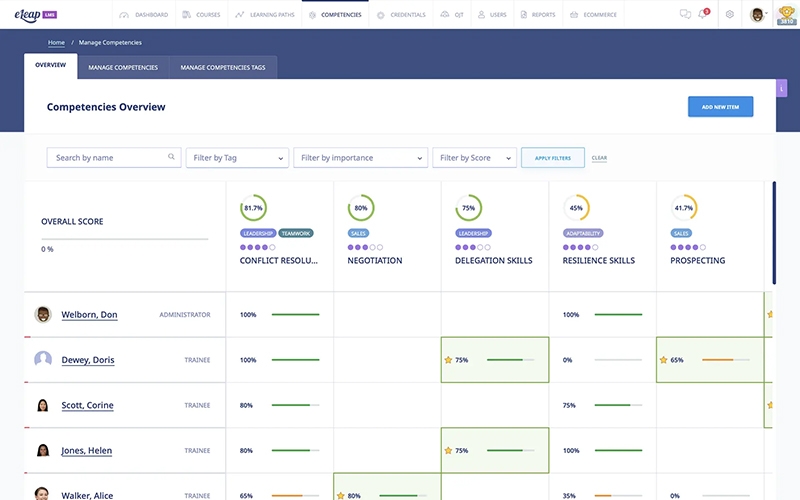Image resolution: width=800 pixels, height=500 pixels.
Task: Open the settings gear icon
Action: point(730,15)
